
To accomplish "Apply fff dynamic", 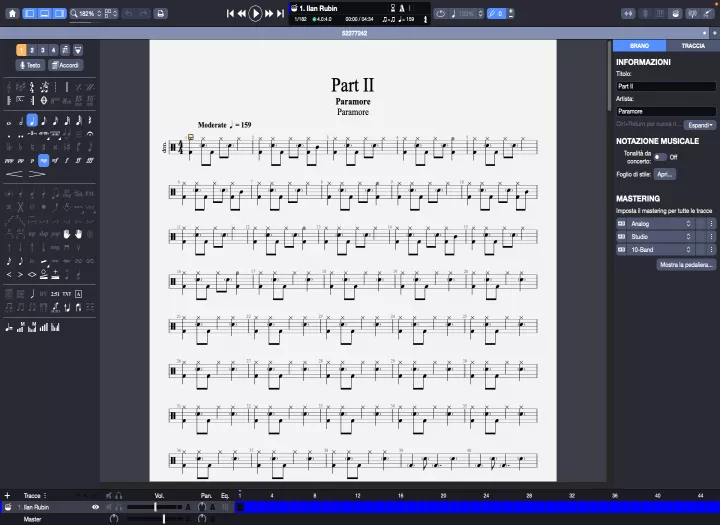I will coord(90,161).
